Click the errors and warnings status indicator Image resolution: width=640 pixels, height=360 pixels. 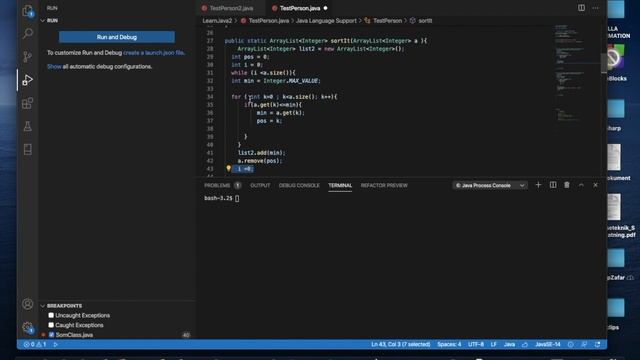35,344
